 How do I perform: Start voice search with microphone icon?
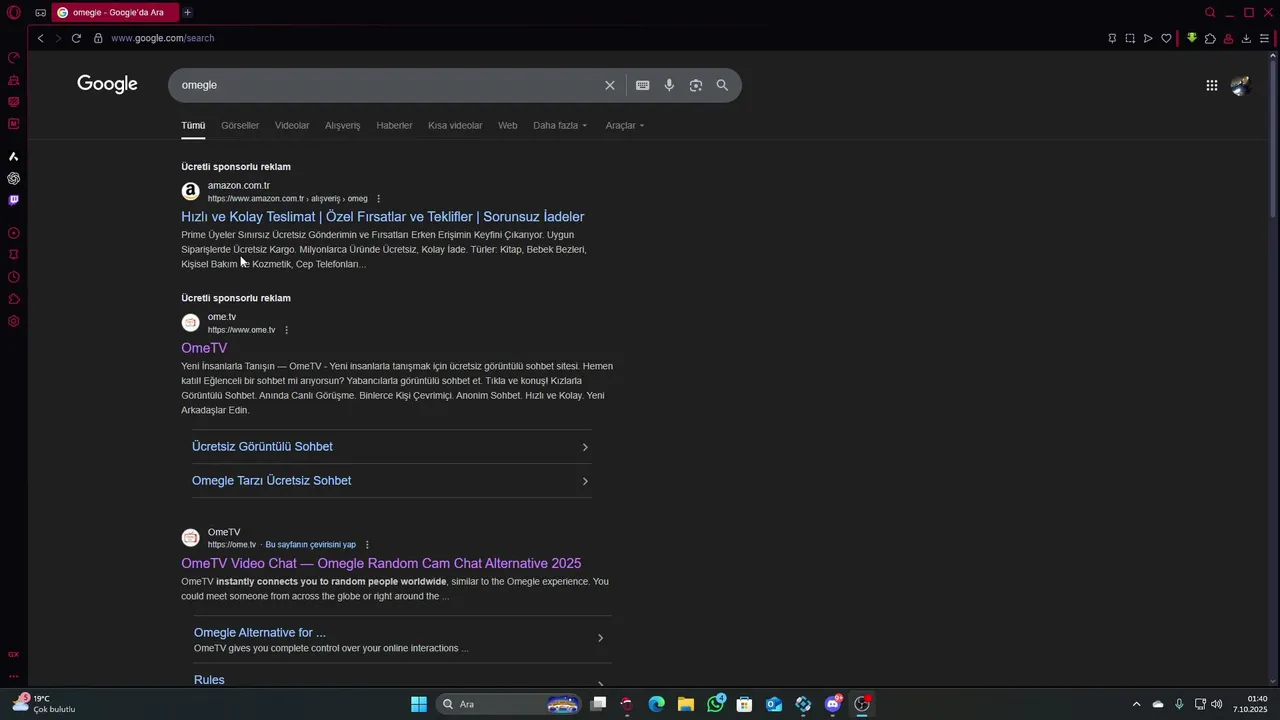pos(669,85)
